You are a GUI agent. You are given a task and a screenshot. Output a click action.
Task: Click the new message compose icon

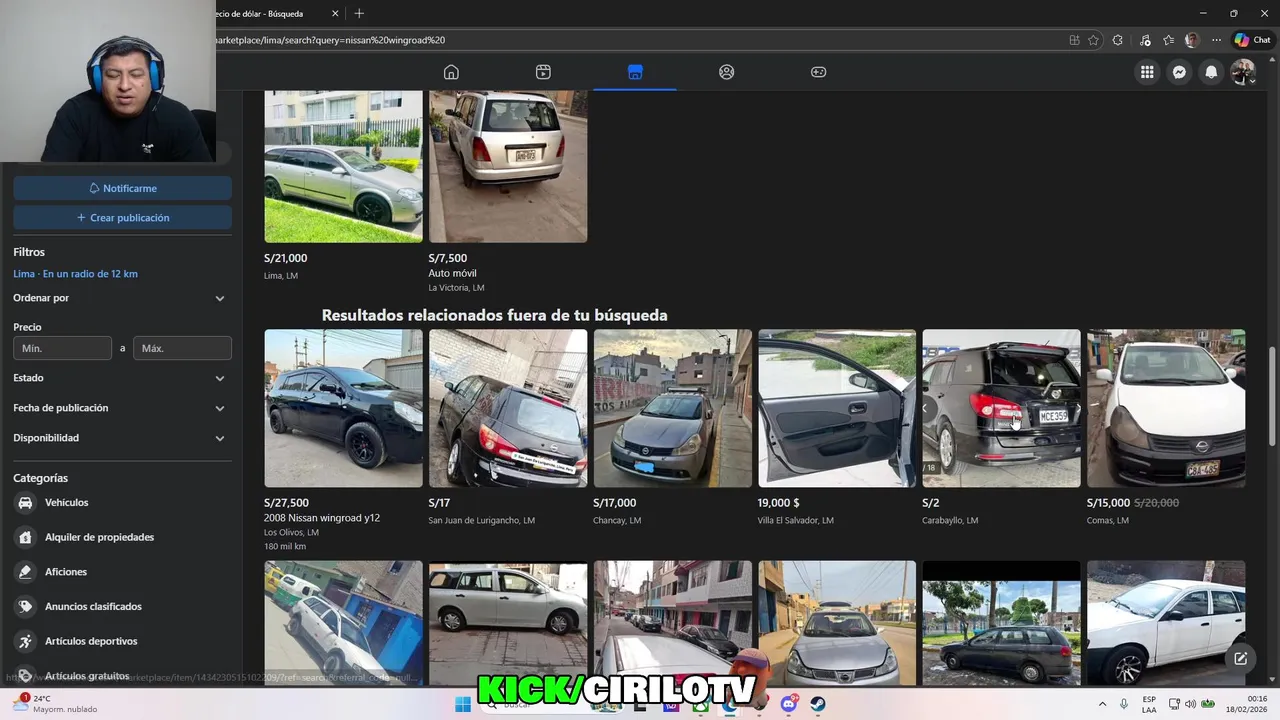point(1240,658)
